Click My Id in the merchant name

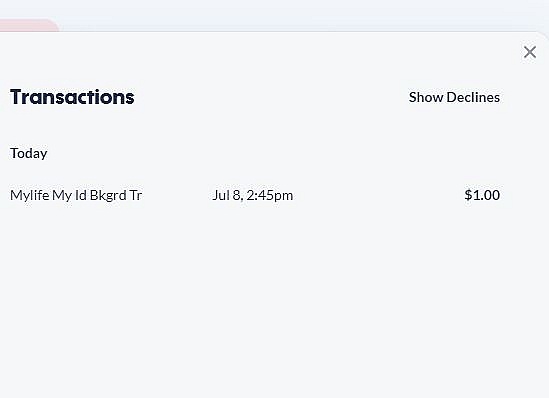pyautogui.click(x=69, y=195)
